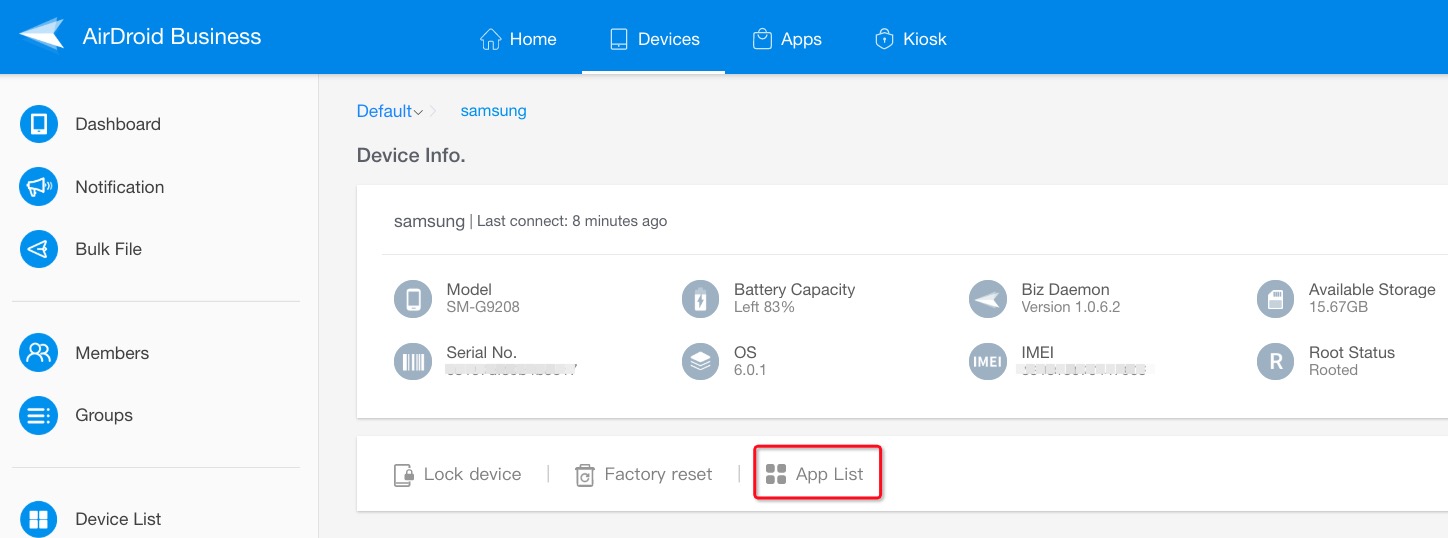
Task: Click the Lock device padlock icon
Action: 403,475
